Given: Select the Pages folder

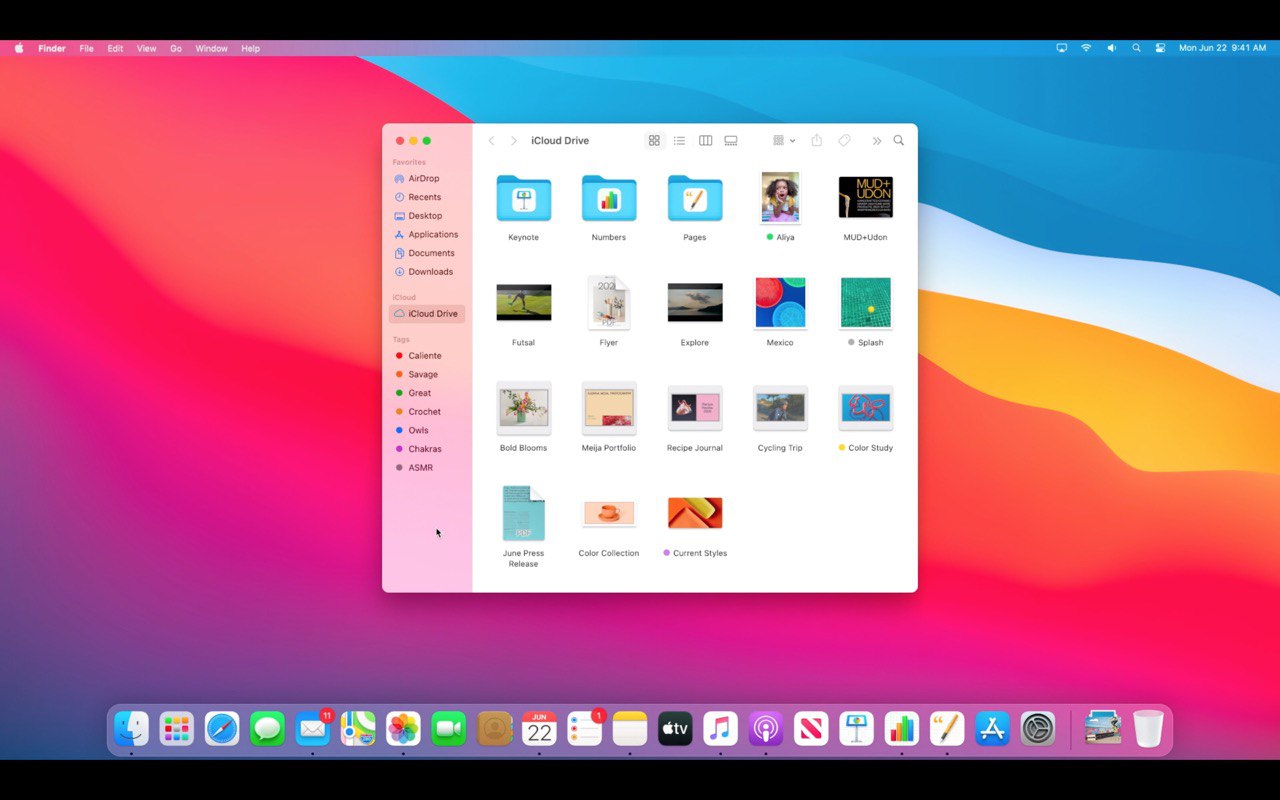Looking at the screenshot, I should click(695, 199).
